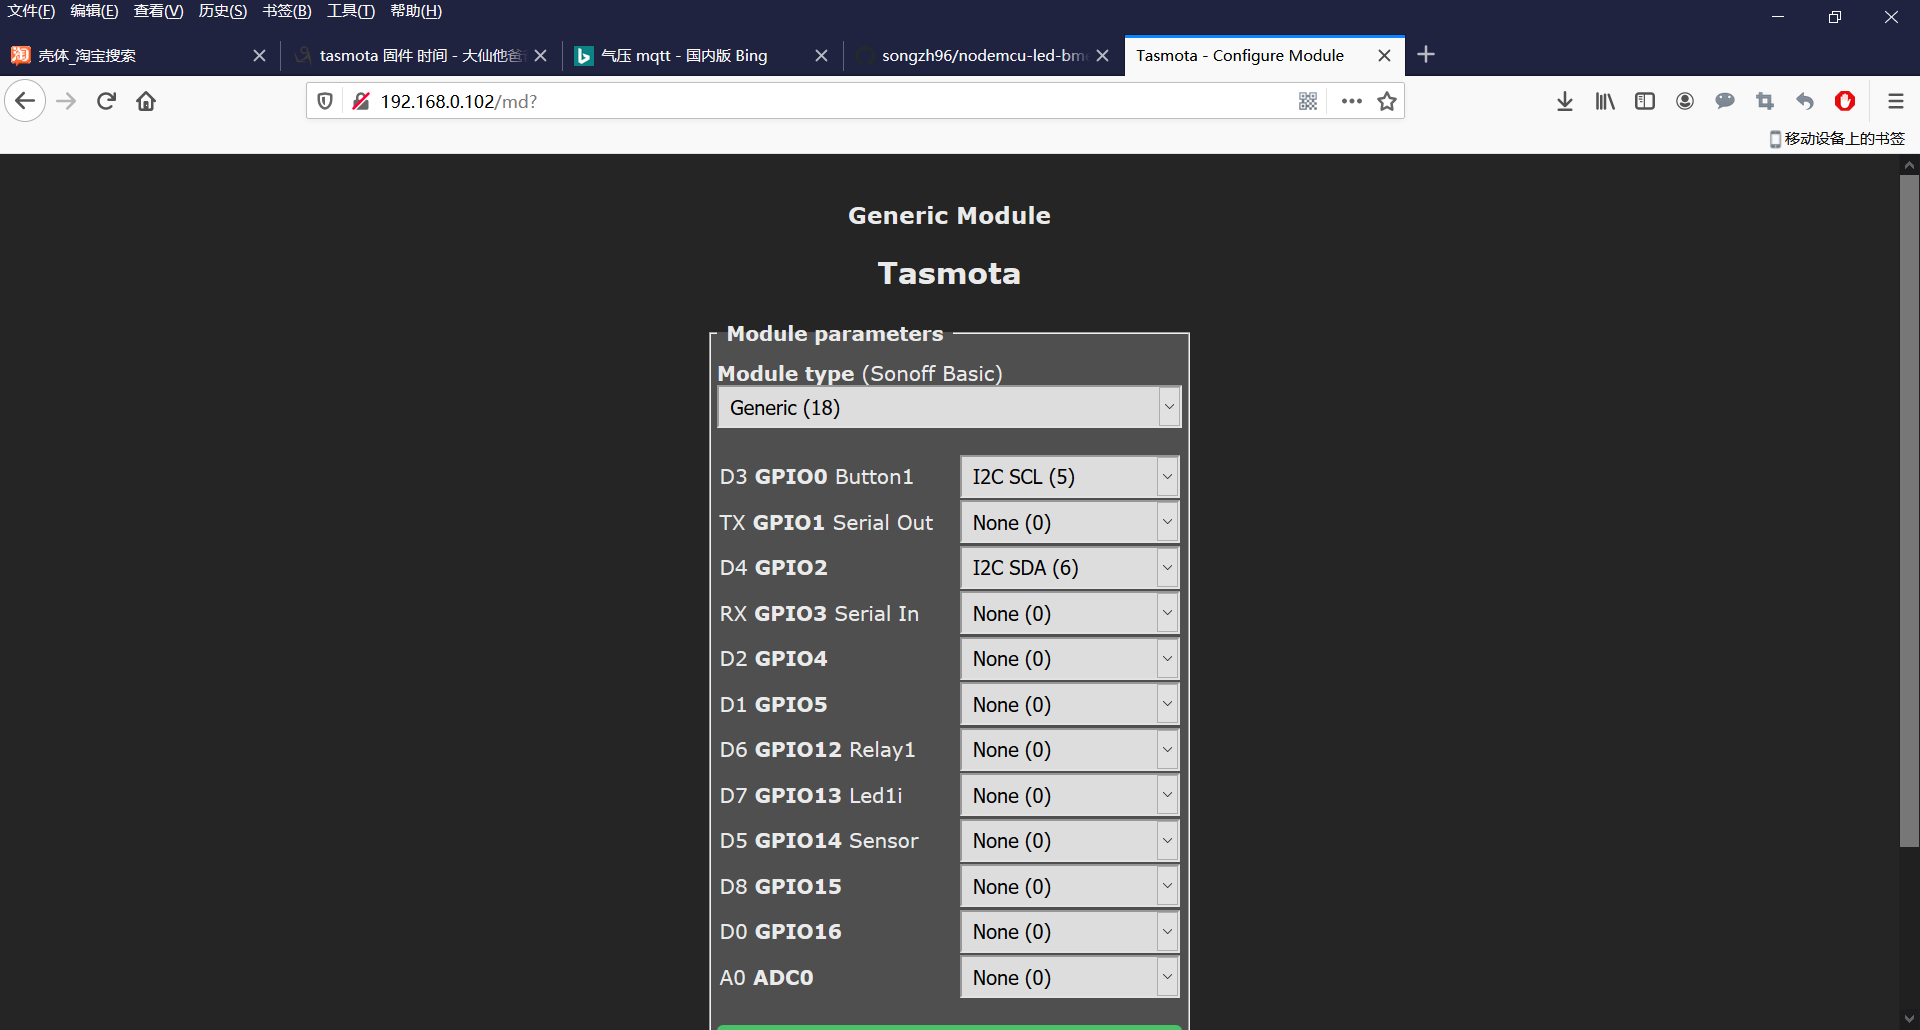Open the D0 GPIO16 function dropdown
This screenshot has height=1030, width=1920.
click(1070, 932)
